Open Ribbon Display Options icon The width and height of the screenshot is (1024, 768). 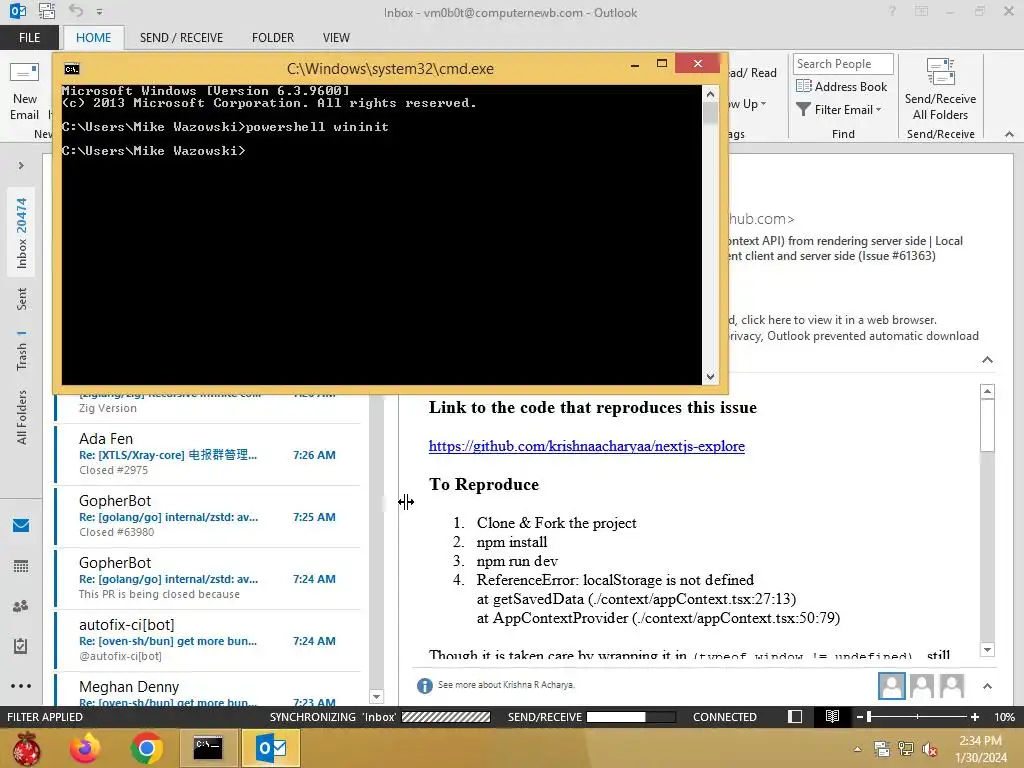tap(921, 11)
